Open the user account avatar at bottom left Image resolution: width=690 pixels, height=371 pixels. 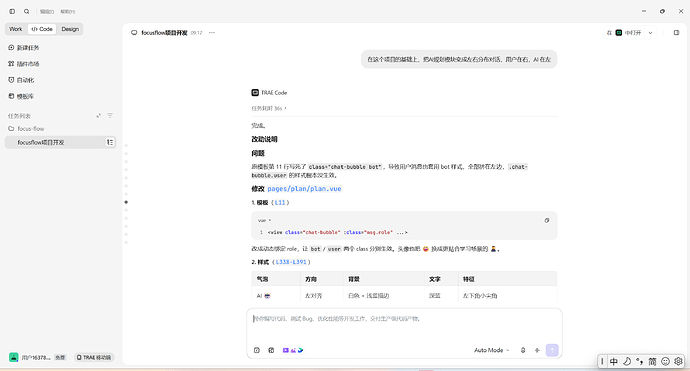14,357
